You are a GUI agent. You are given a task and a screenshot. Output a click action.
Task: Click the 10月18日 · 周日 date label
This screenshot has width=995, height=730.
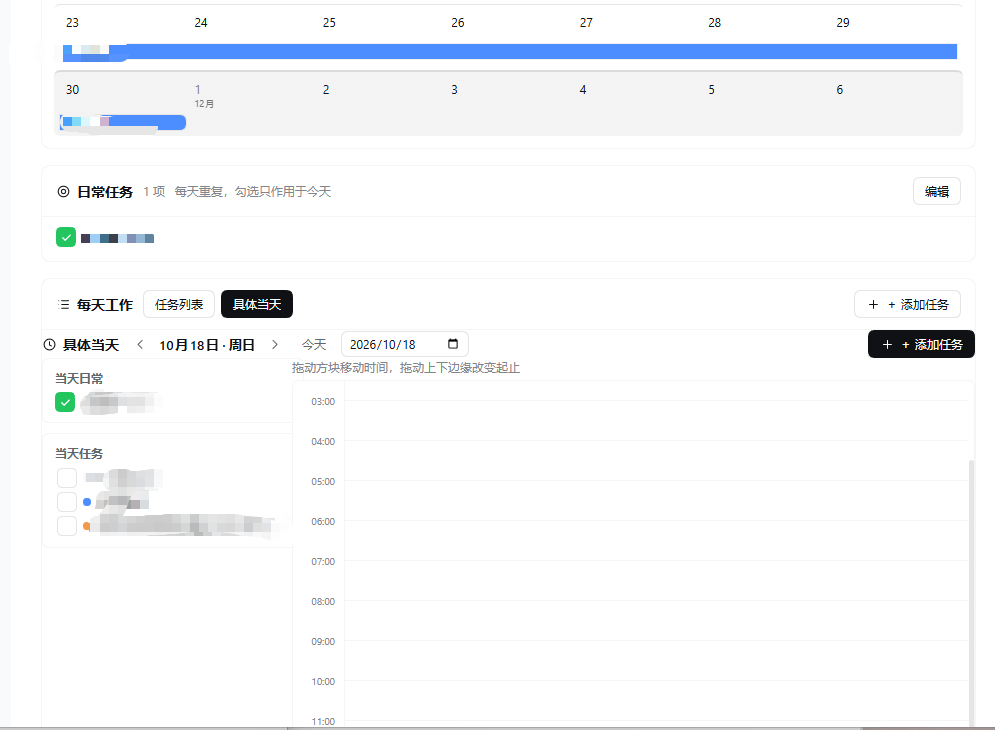pos(207,345)
